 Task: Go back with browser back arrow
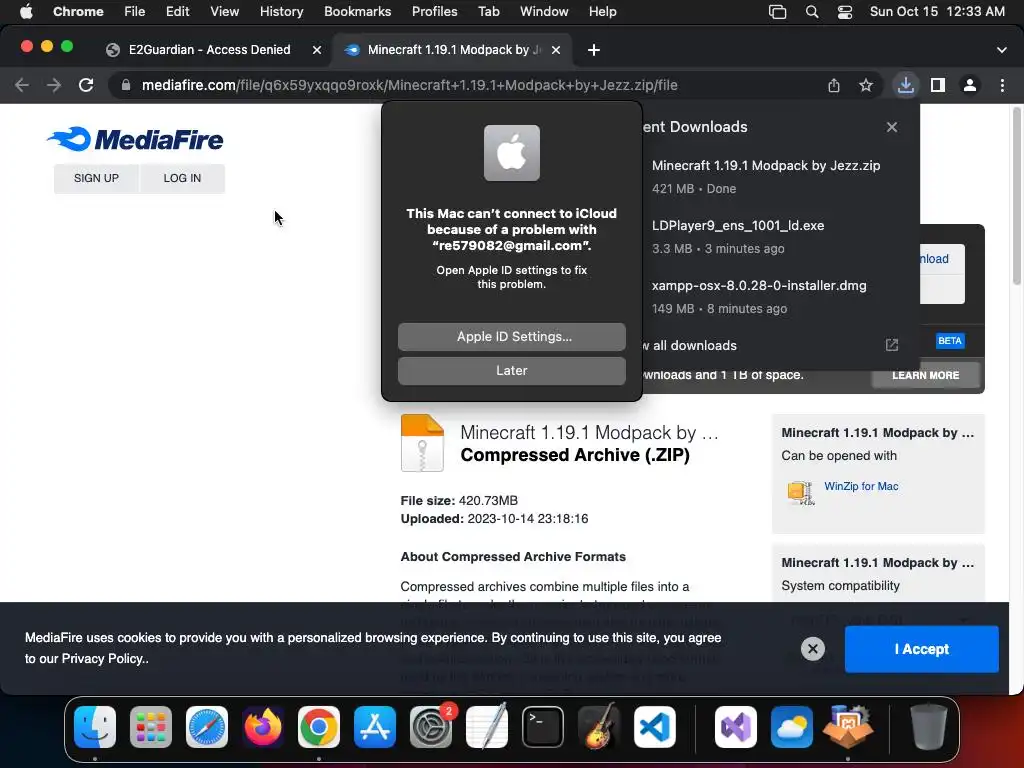click(22, 86)
